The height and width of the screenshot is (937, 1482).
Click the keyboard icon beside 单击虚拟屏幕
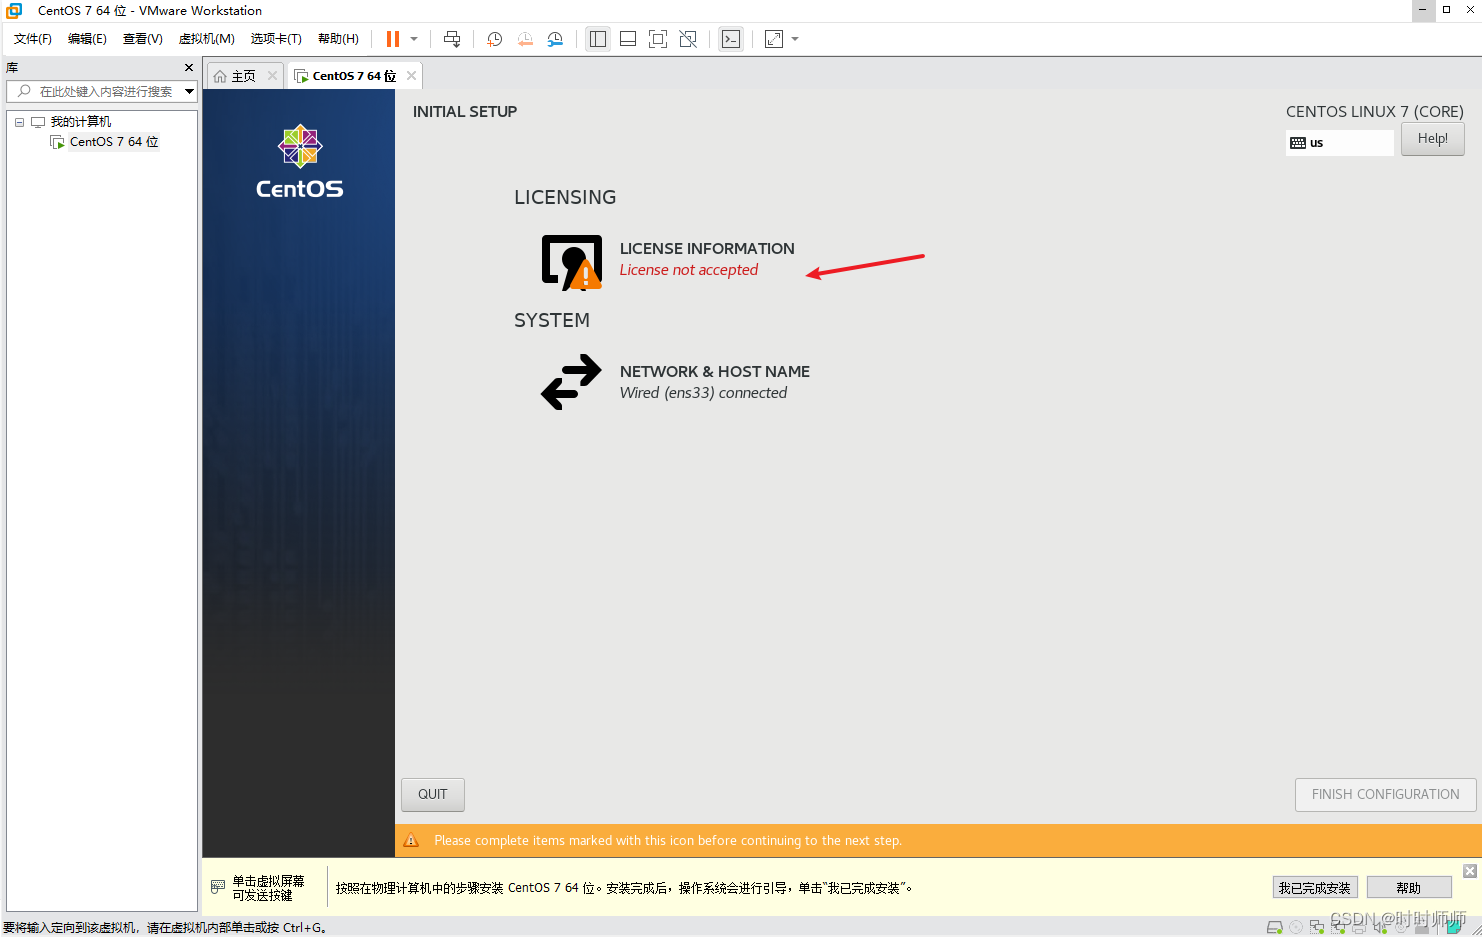218,887
